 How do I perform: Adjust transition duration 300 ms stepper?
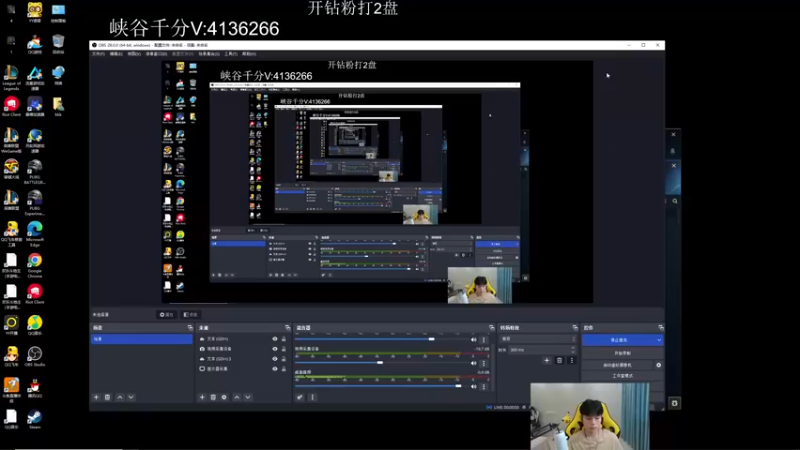tap(573, 350)
